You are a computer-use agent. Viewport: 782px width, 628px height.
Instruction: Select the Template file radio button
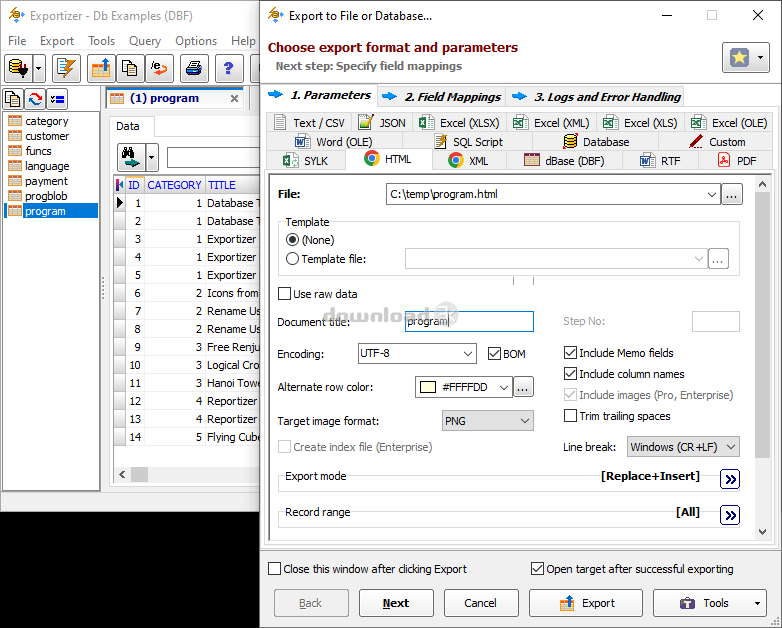click(292, 259)
